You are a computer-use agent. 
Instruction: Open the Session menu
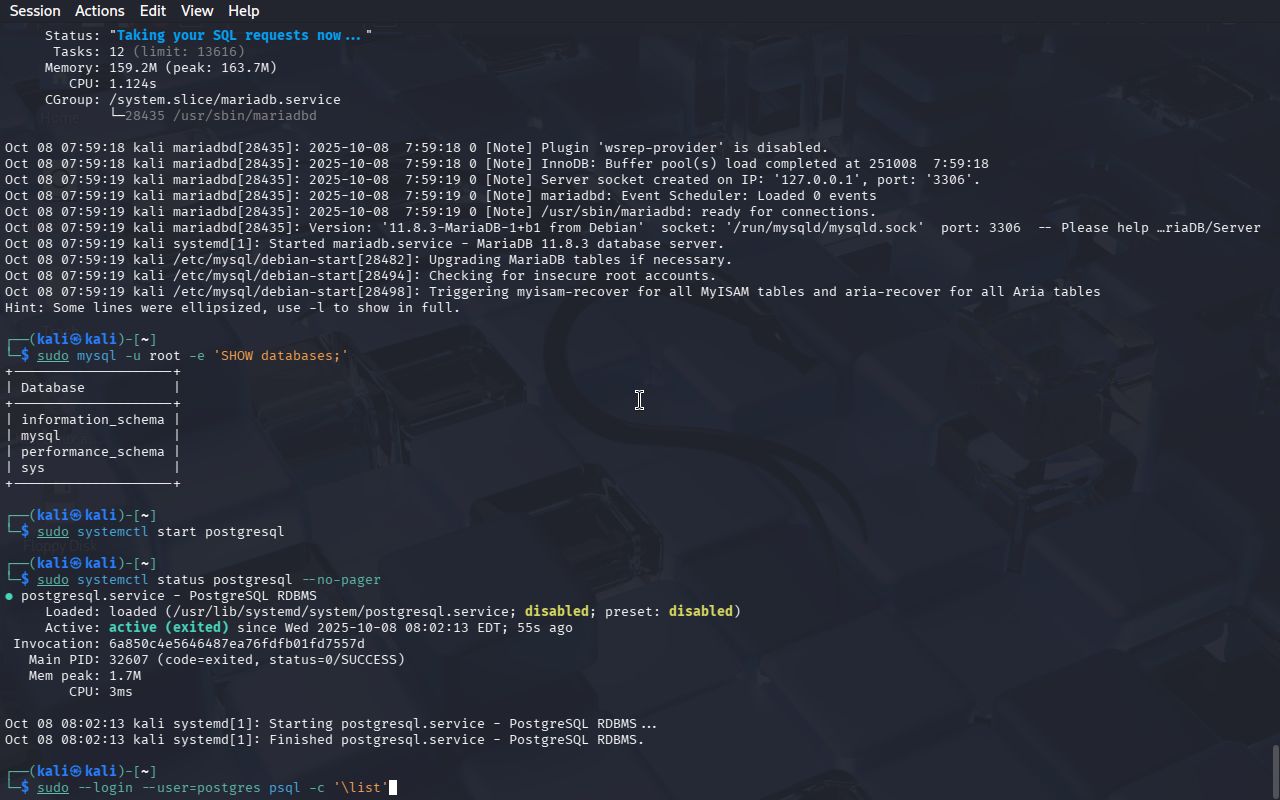(x=35, y=11)
